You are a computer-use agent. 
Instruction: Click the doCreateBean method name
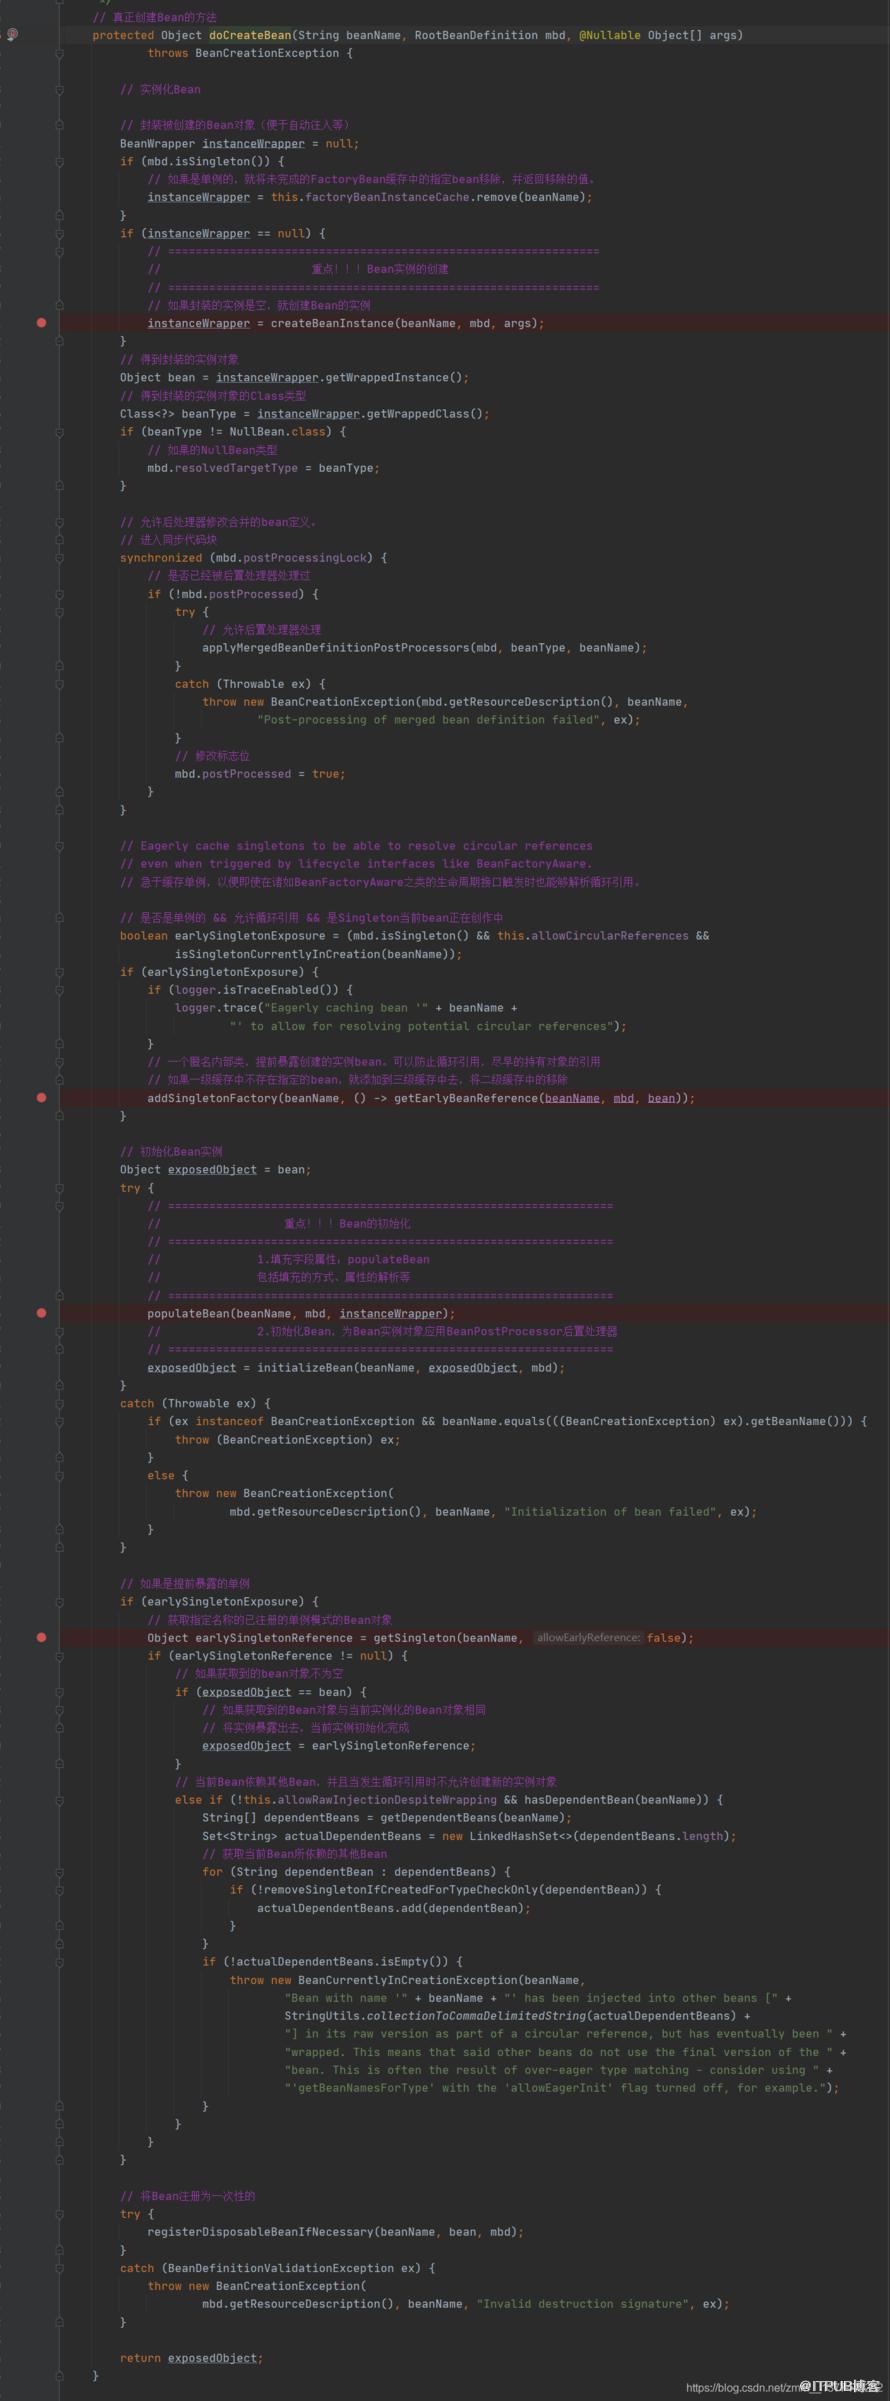click(x=250, y=35)
